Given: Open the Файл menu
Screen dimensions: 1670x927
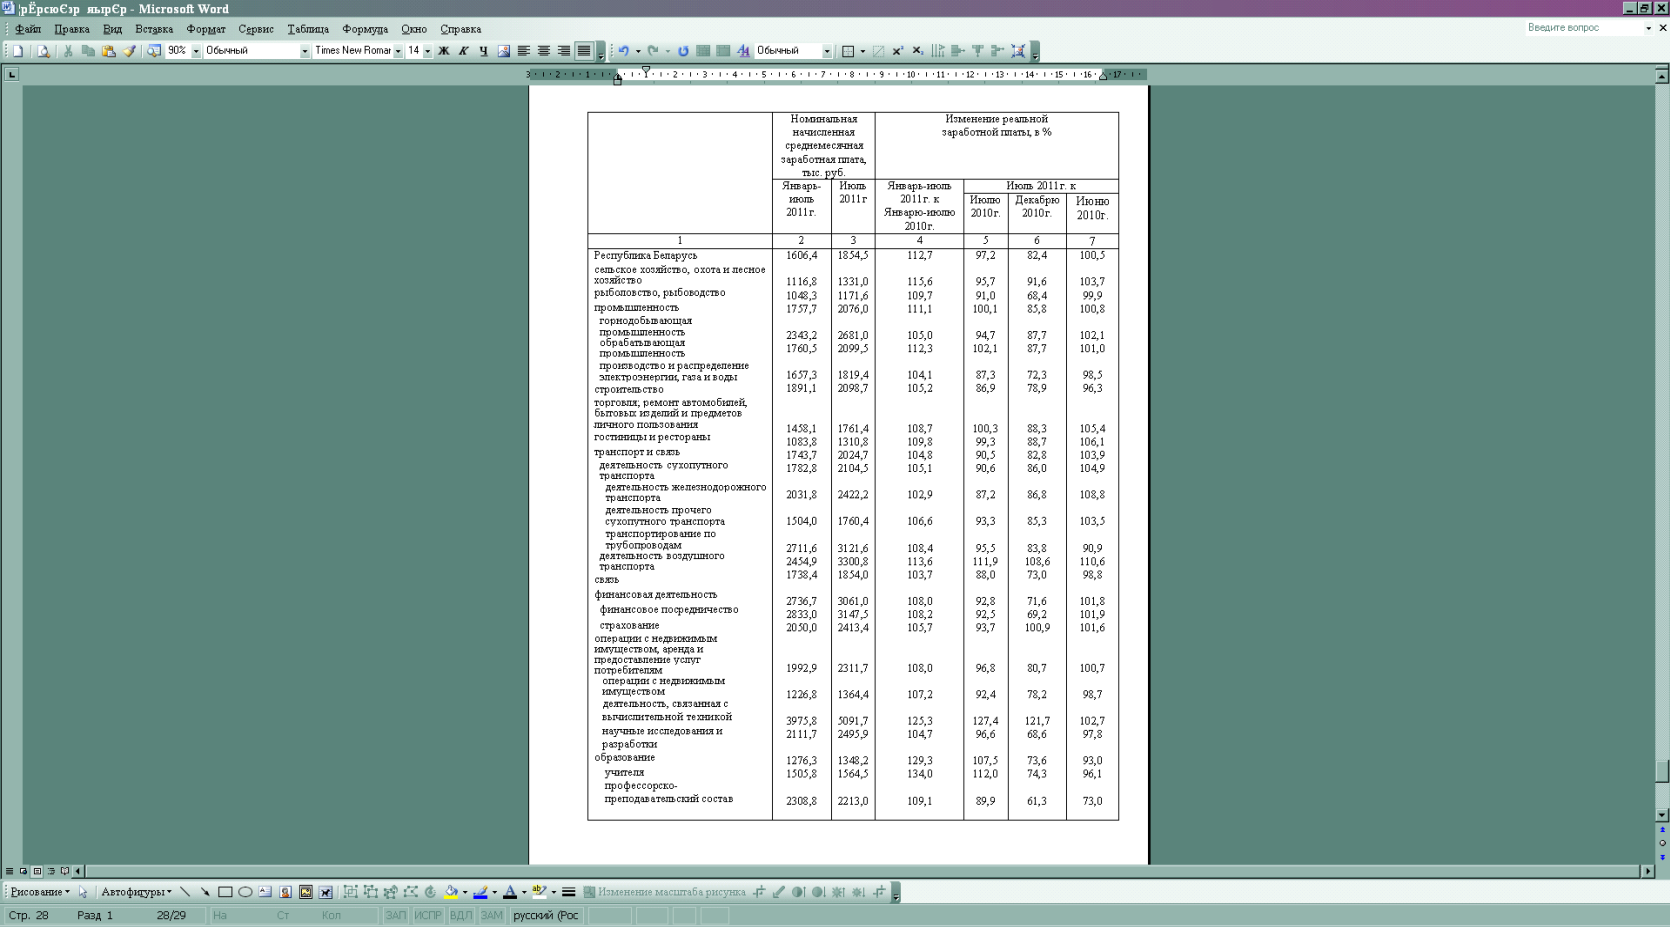Looking at the screenshot, I should (x=28, y=29).
